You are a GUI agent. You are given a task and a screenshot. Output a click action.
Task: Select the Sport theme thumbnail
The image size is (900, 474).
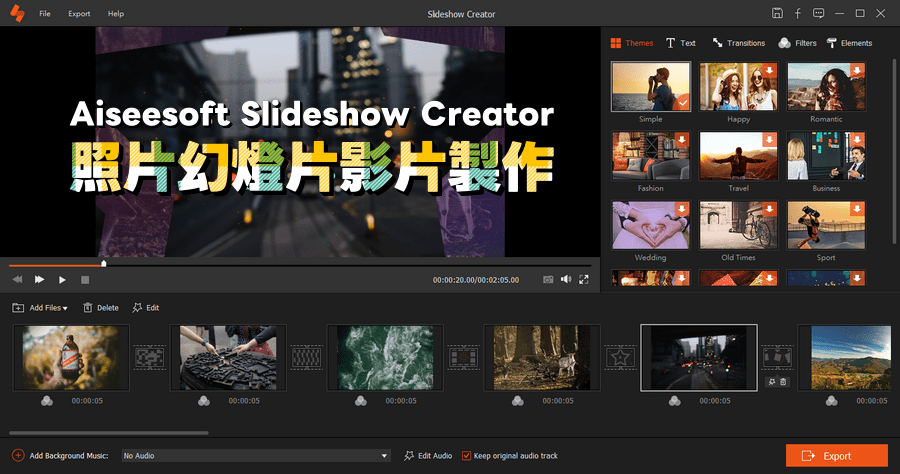pyautogui.click(x=826, y=225)
